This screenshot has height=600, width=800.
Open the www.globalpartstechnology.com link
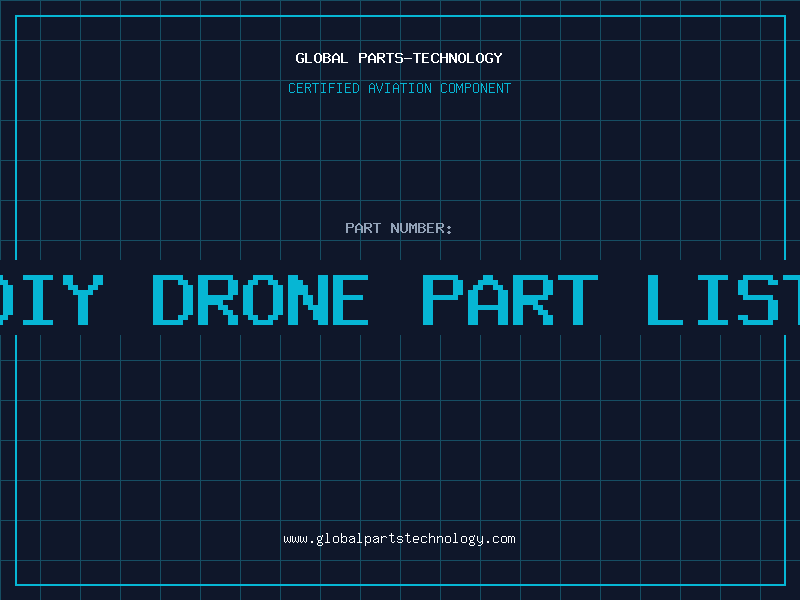pos(399,539)
